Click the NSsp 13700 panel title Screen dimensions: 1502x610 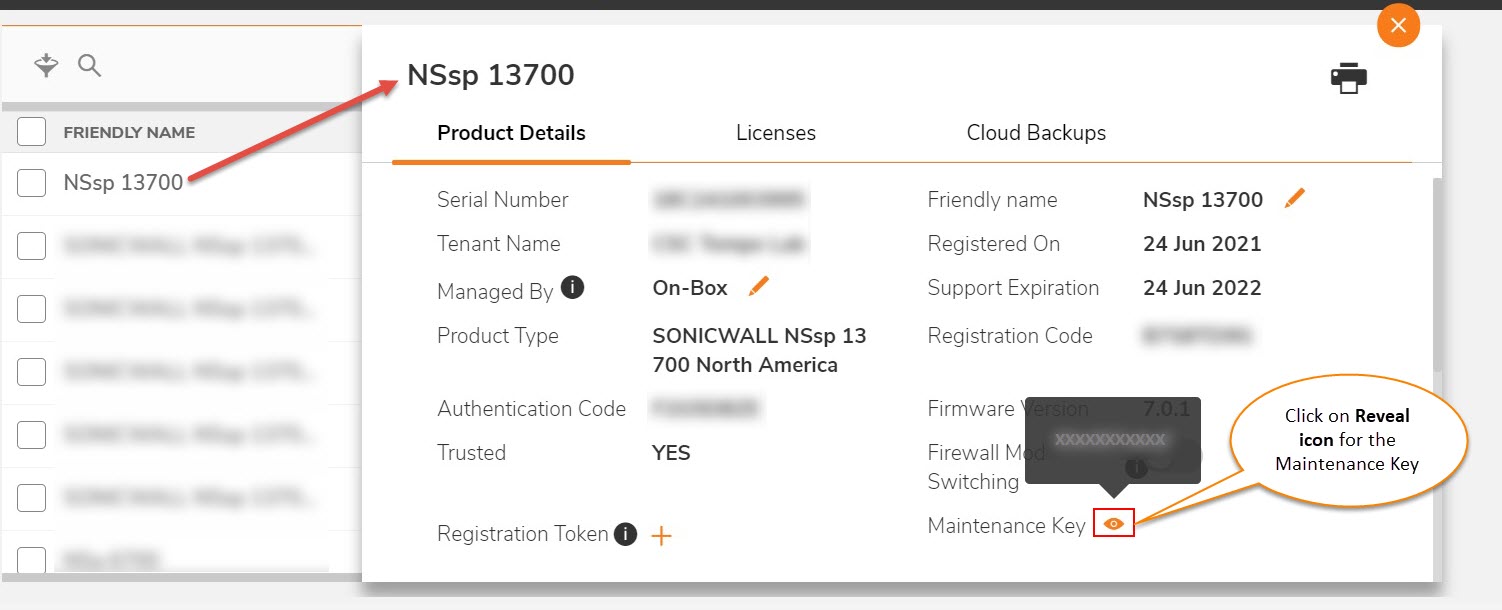pyautogui.click(x=490, y=75)
